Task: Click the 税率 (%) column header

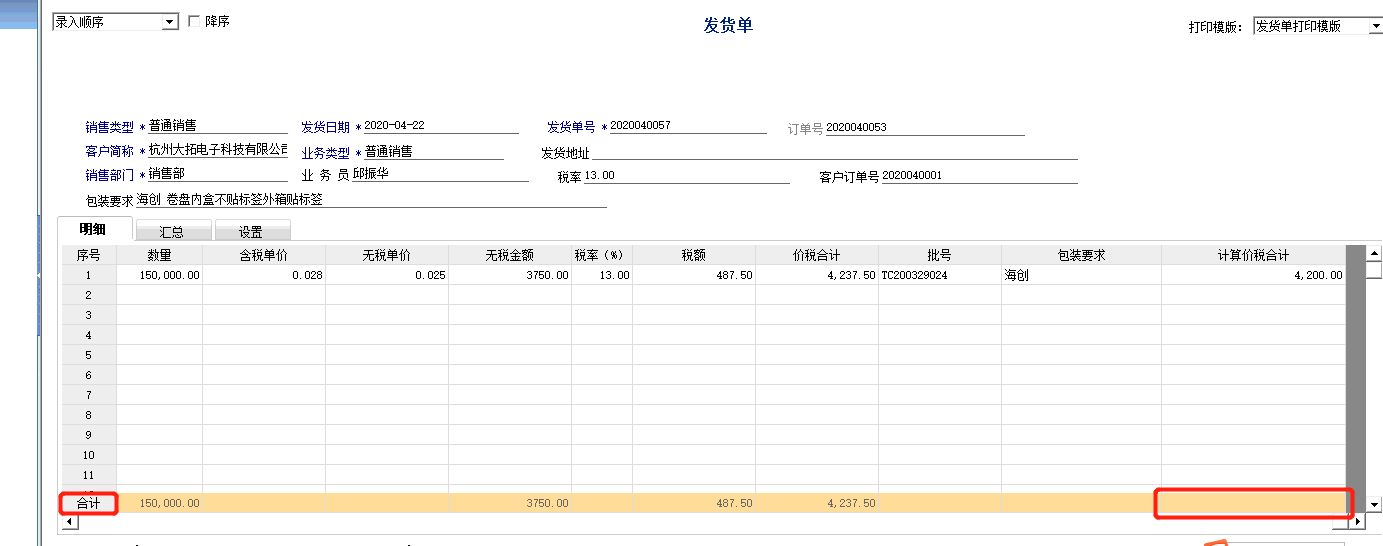Action: tap(602, 255)
